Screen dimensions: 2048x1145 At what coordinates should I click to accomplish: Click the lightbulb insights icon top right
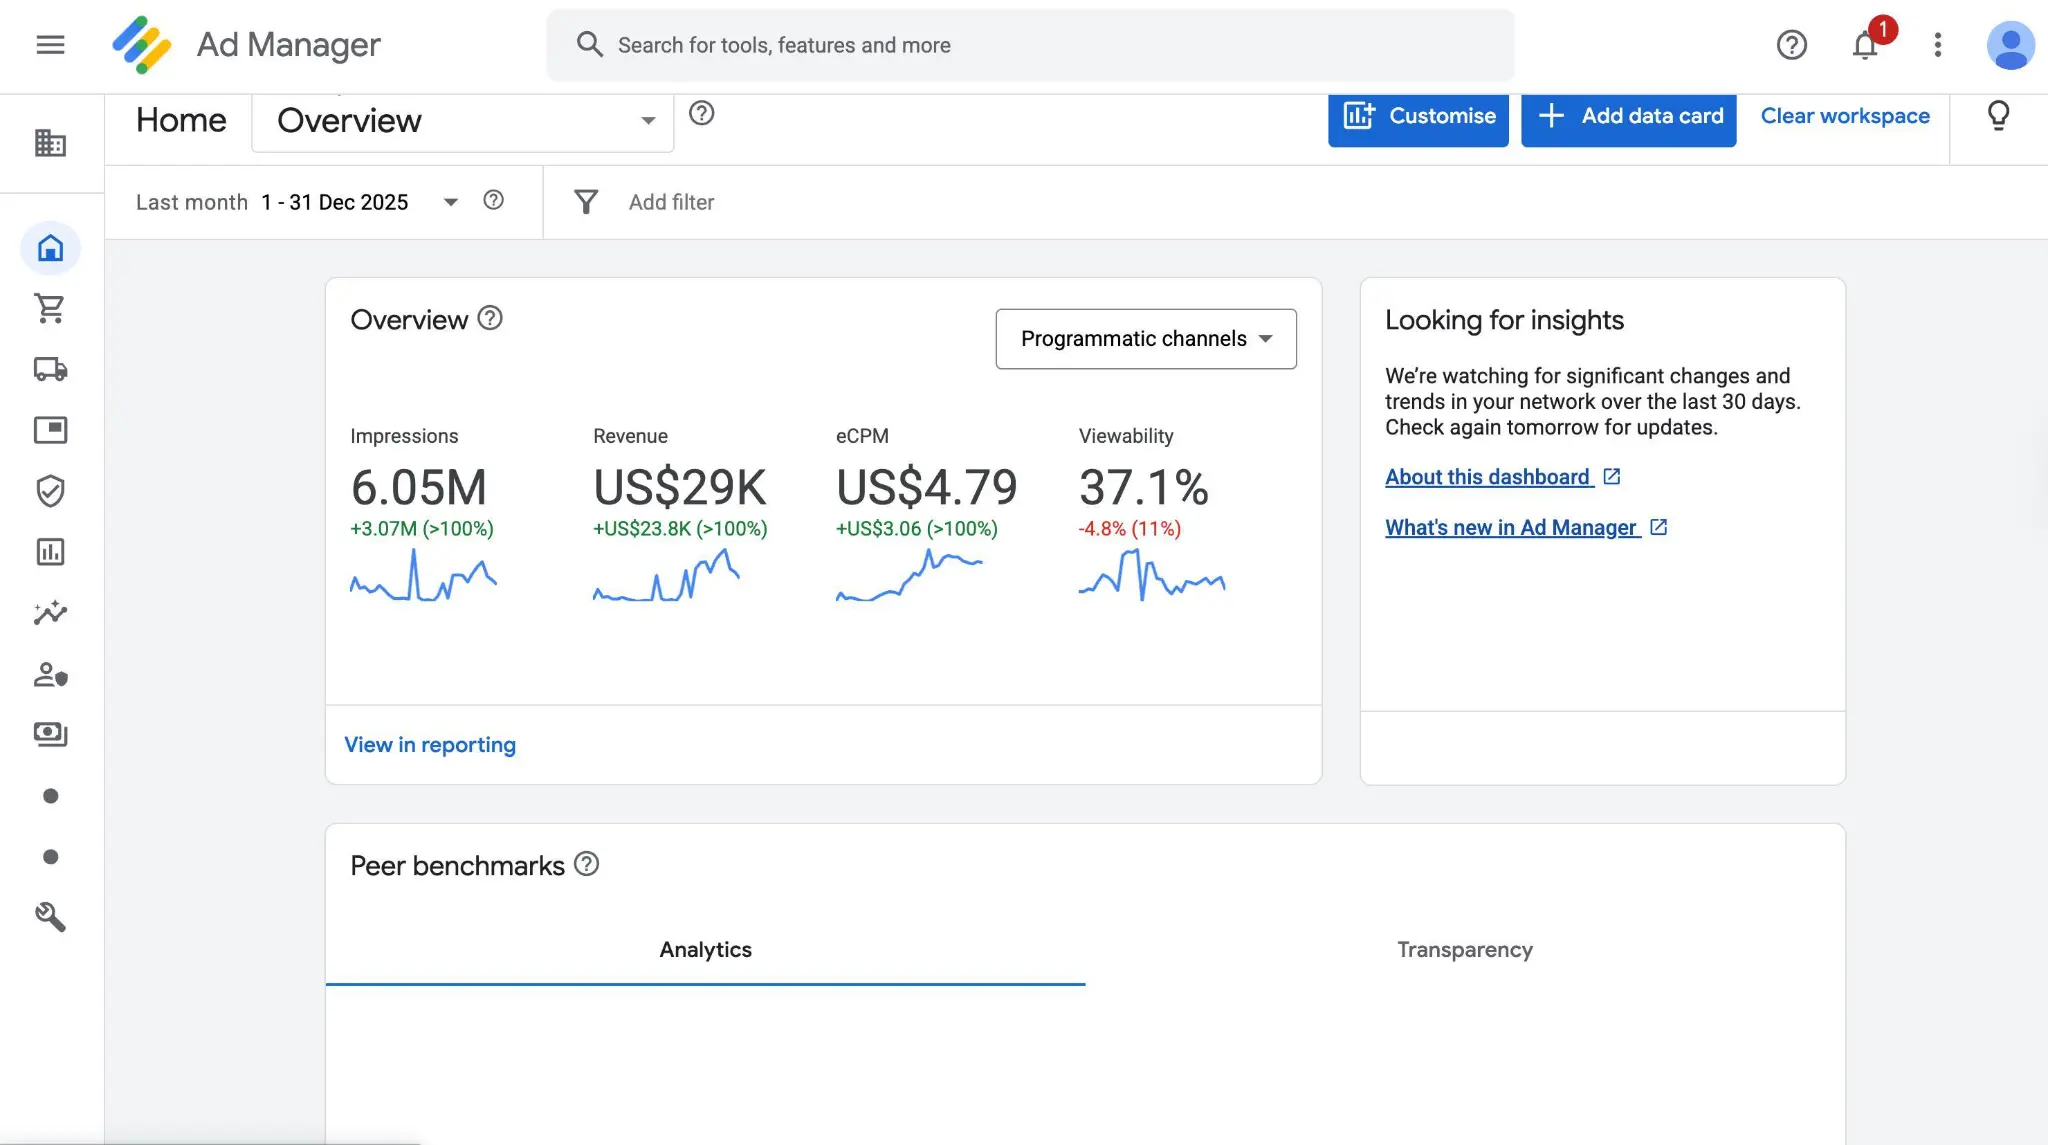1997,116
